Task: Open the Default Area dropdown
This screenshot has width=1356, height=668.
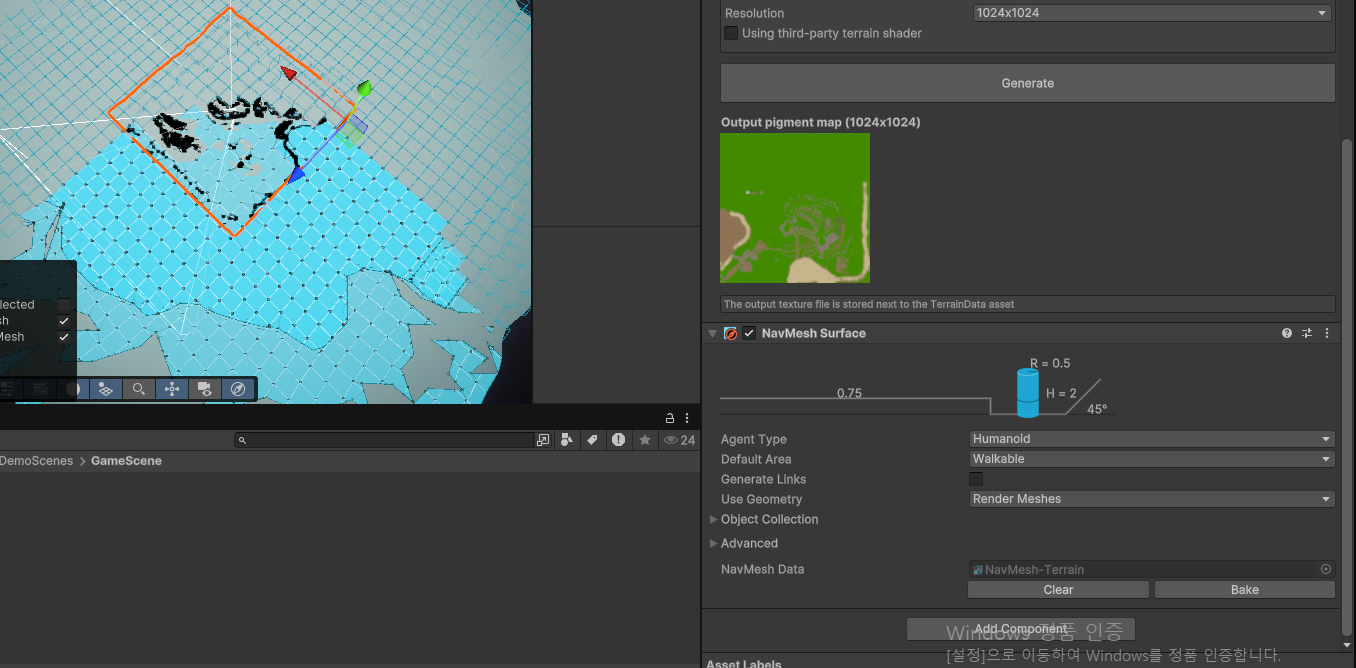Action: (x=1150, y=458)
